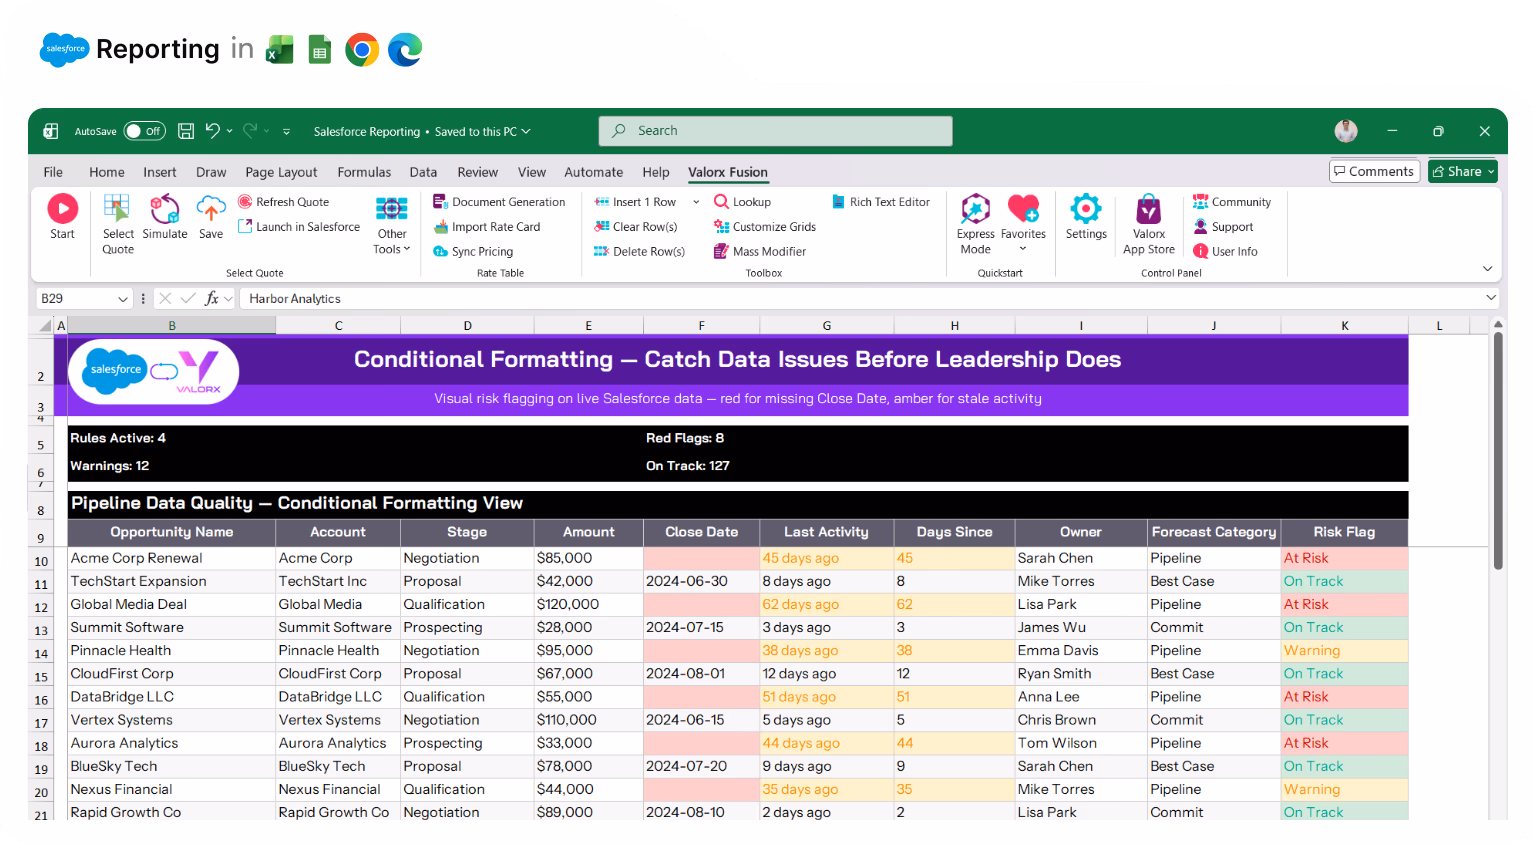Click the Comments button
Screen dimensions: 1532x844
click(1374, 171)
